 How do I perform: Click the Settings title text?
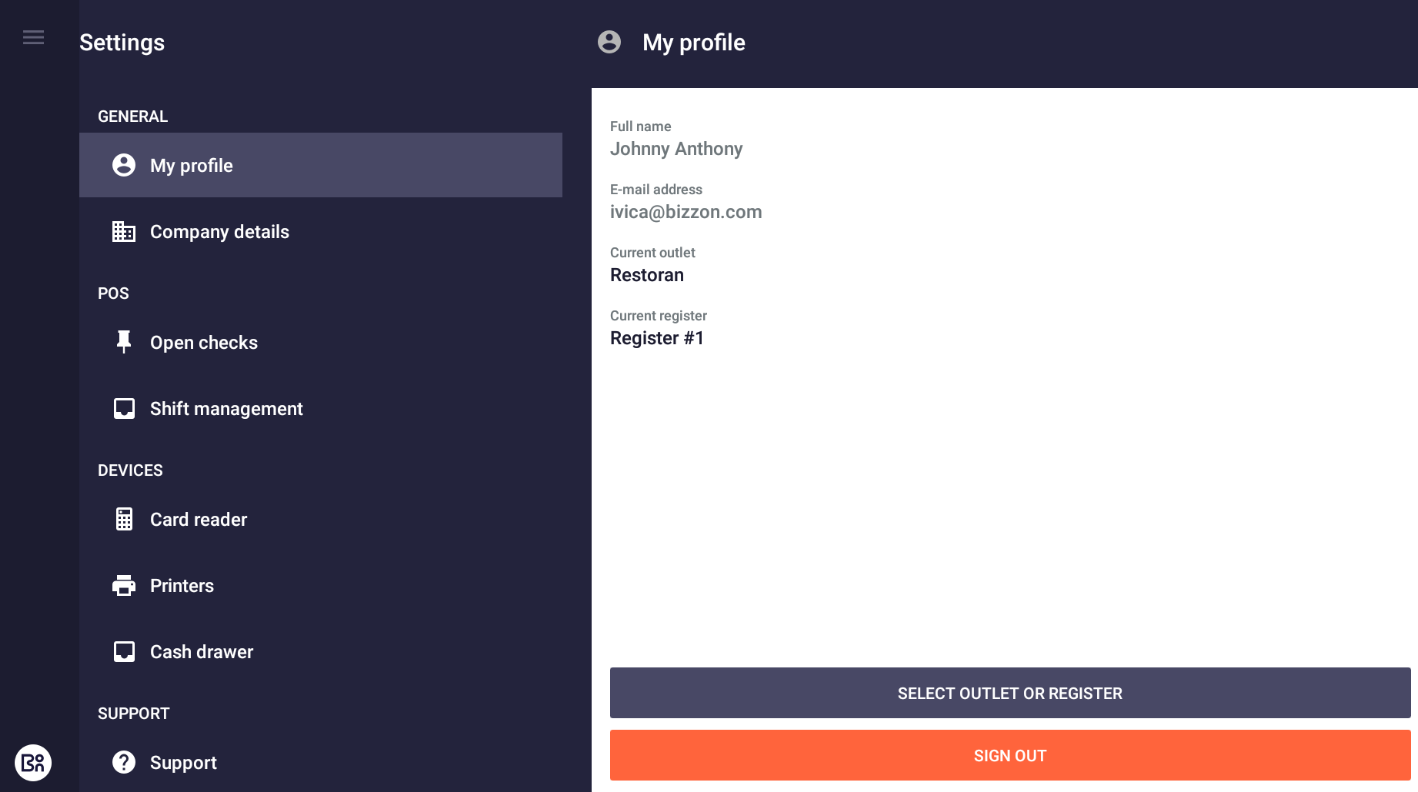(122, 42)
